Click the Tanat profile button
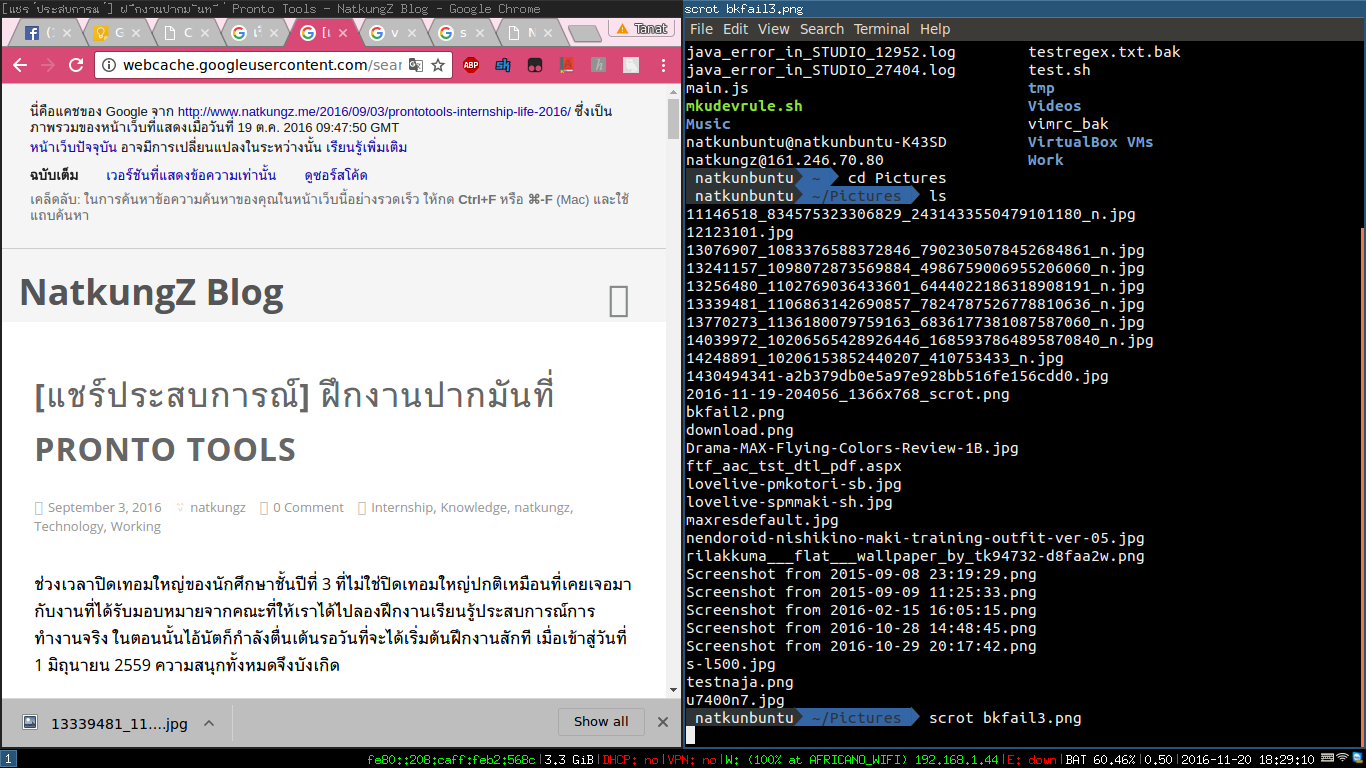 click(x=641, y=29)
